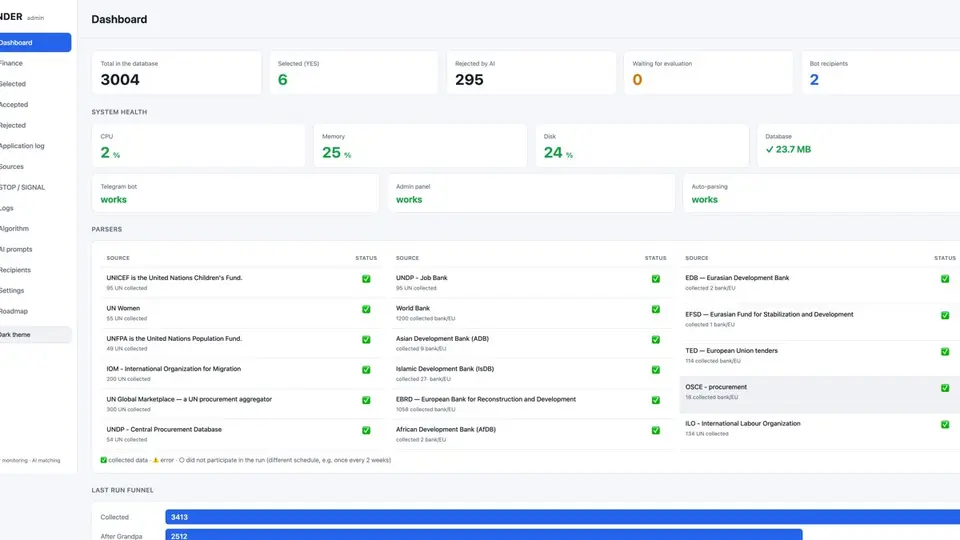Click the LAST RUN FUNNEL heading
The image size is (960, 540).
tap(122, 490)
